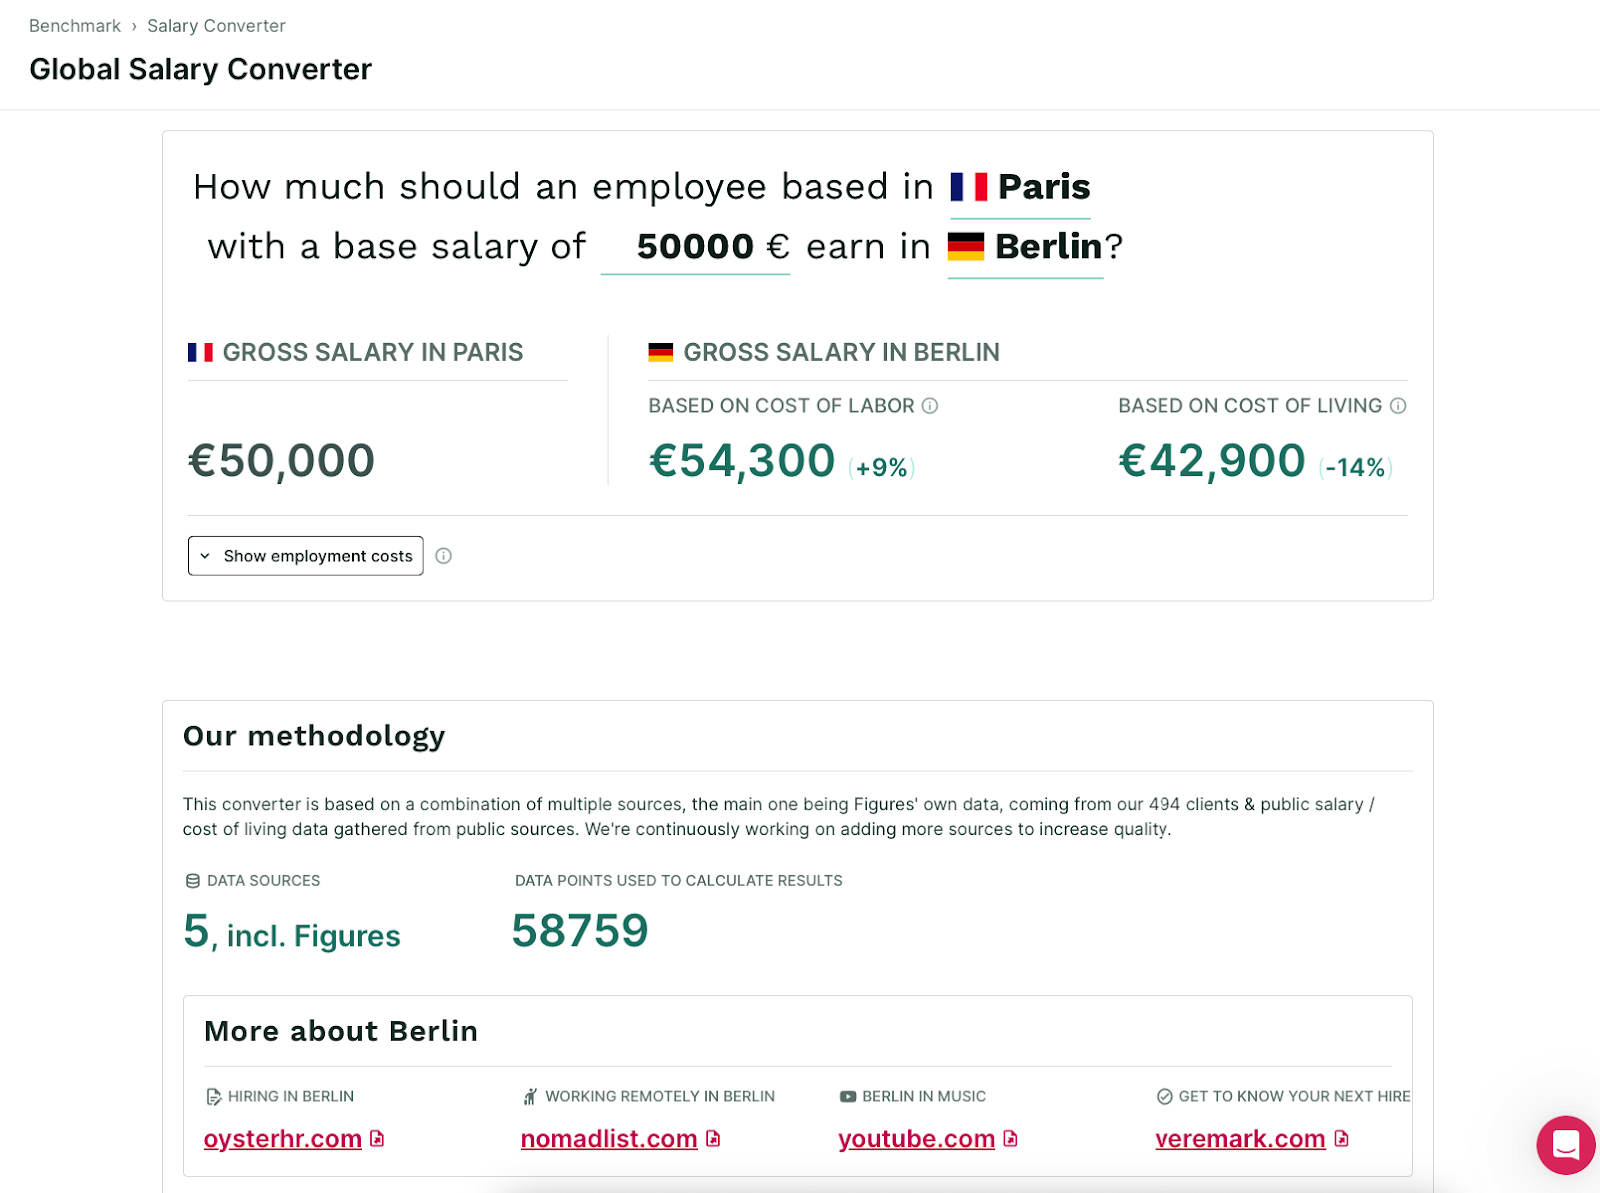Click the 50000 base salary input field

point(696,247)
